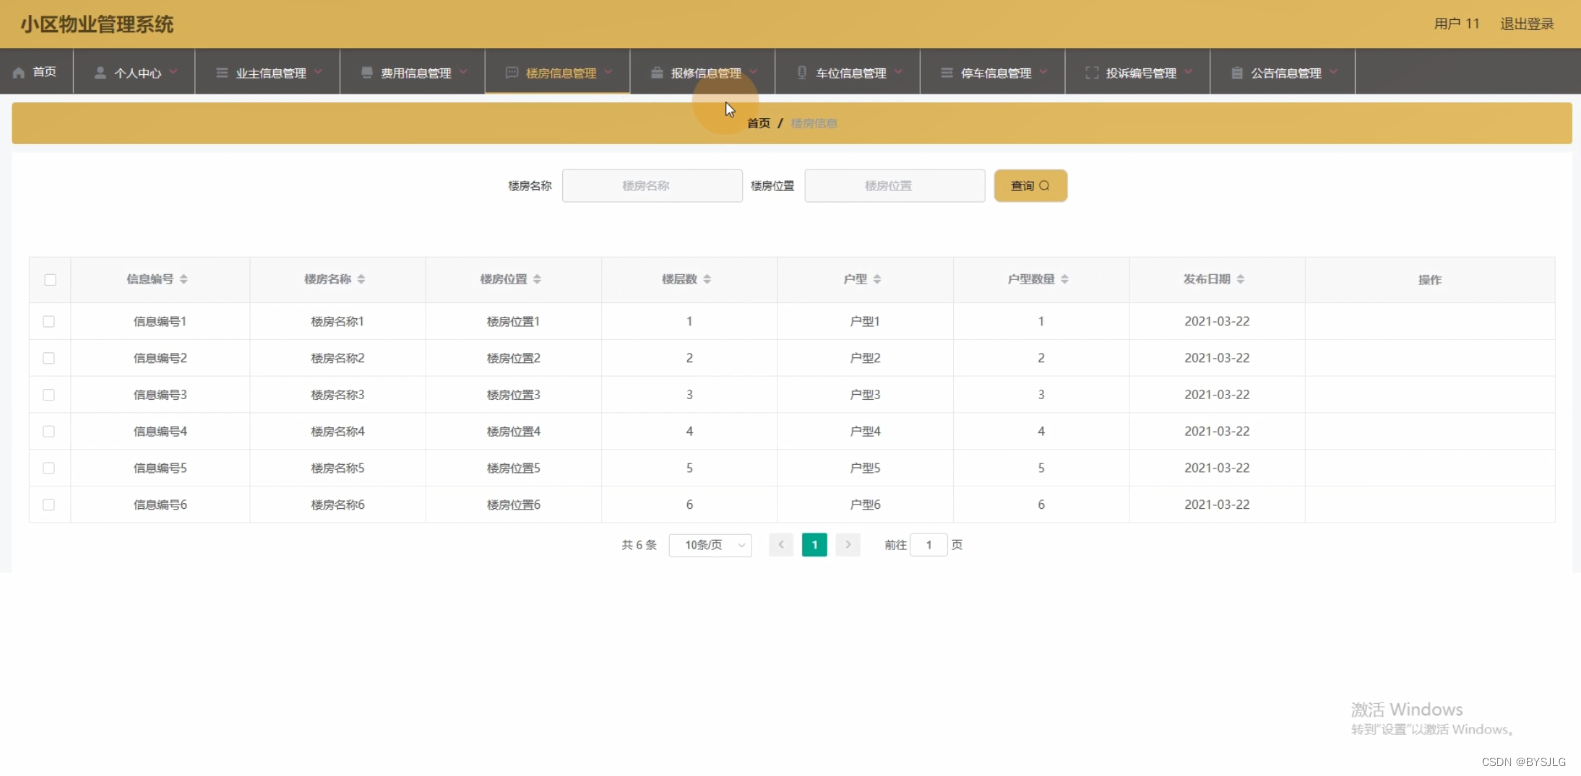Viewport: 1581px width, 776px height.
Task: Click the 用户 11 account label
Action: 1457,24
